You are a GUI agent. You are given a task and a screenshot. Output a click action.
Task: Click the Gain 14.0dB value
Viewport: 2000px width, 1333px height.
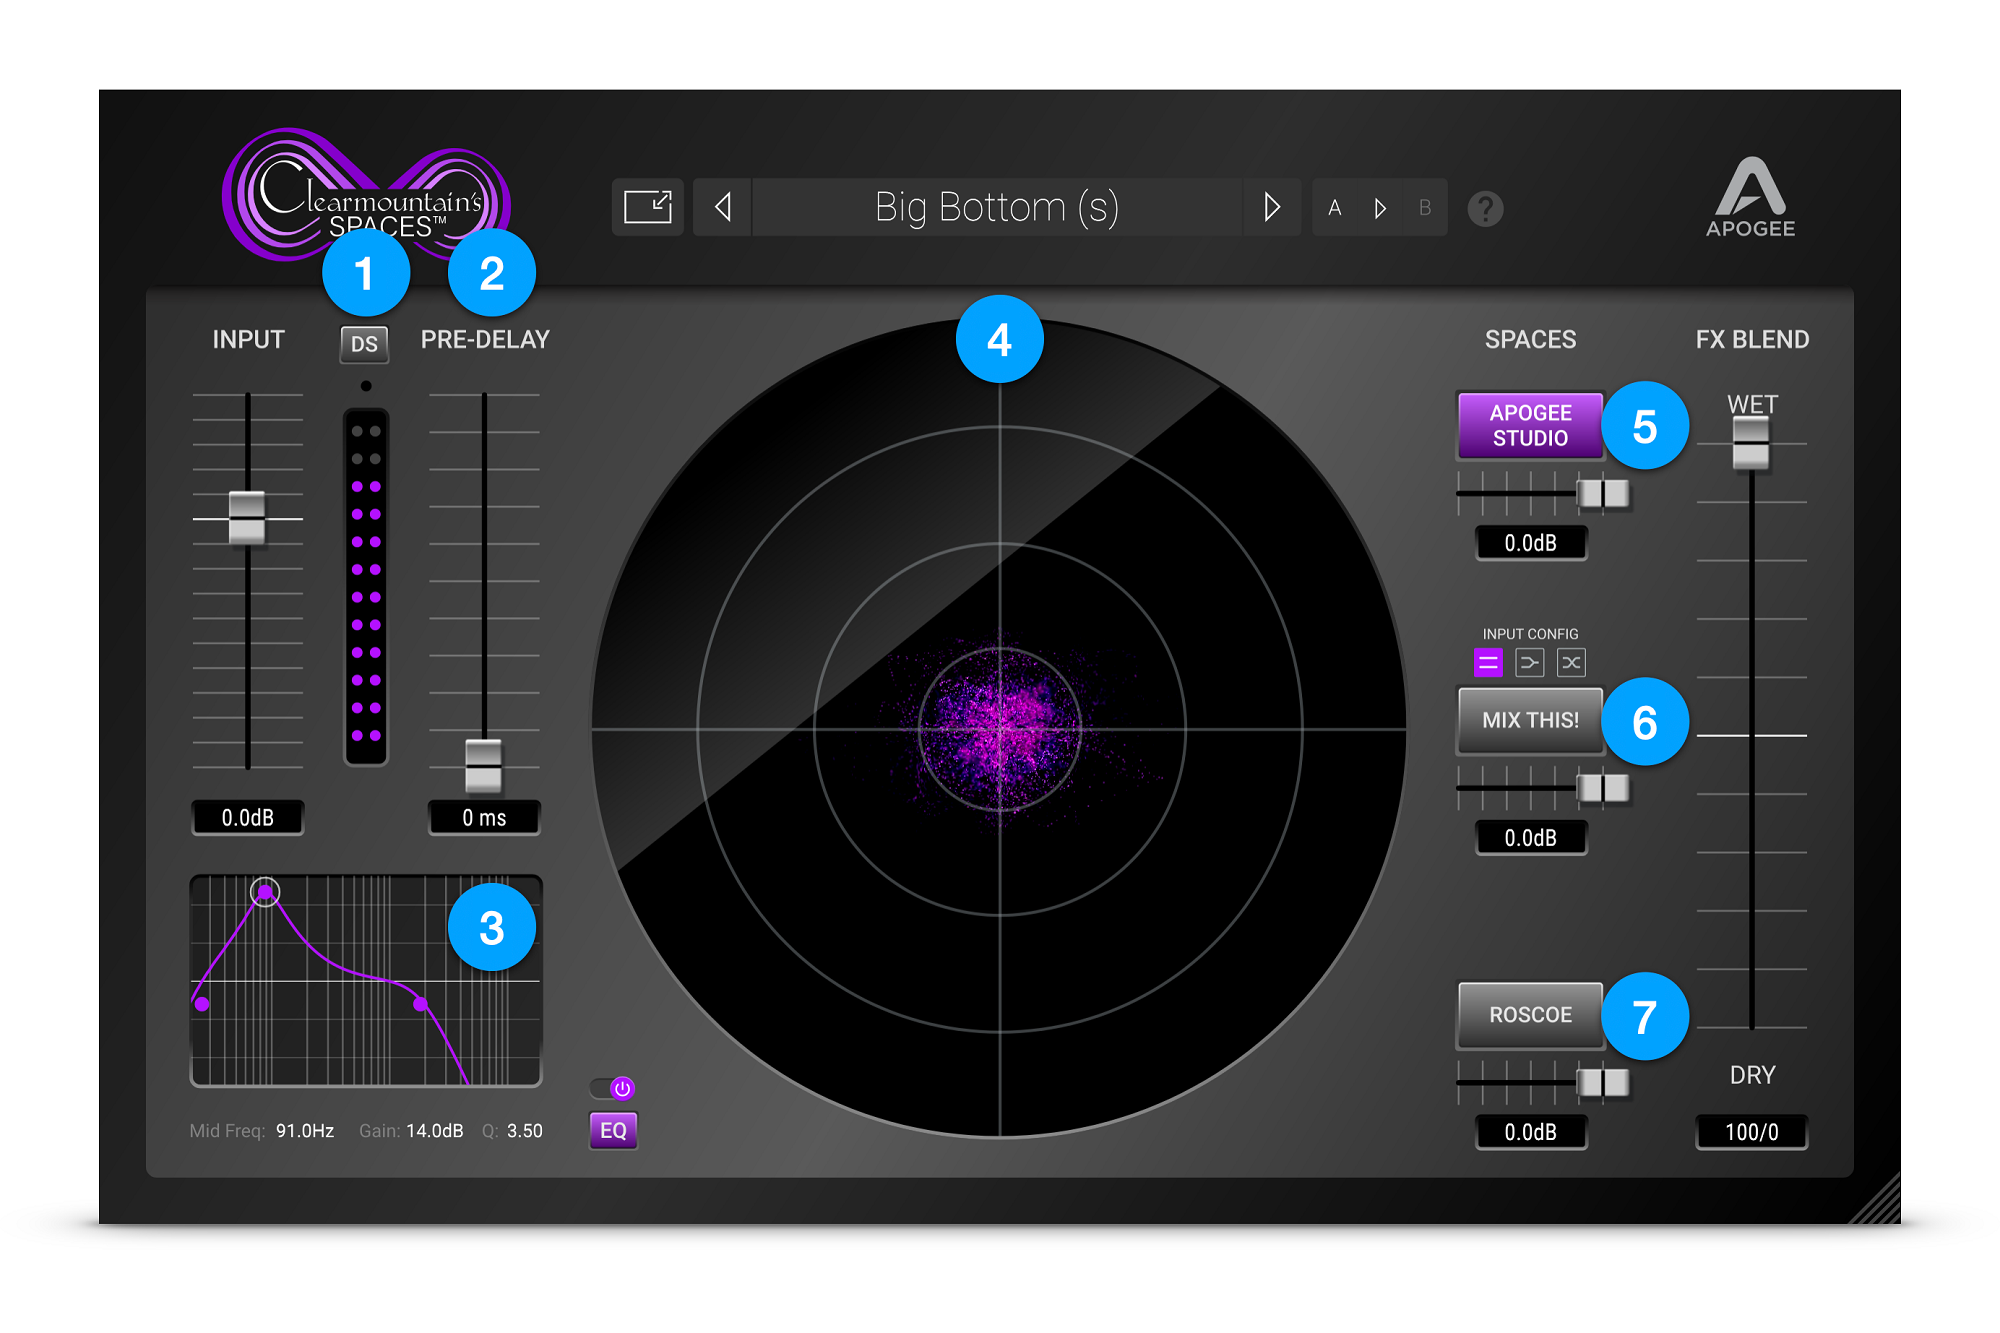pos(435,1131)
